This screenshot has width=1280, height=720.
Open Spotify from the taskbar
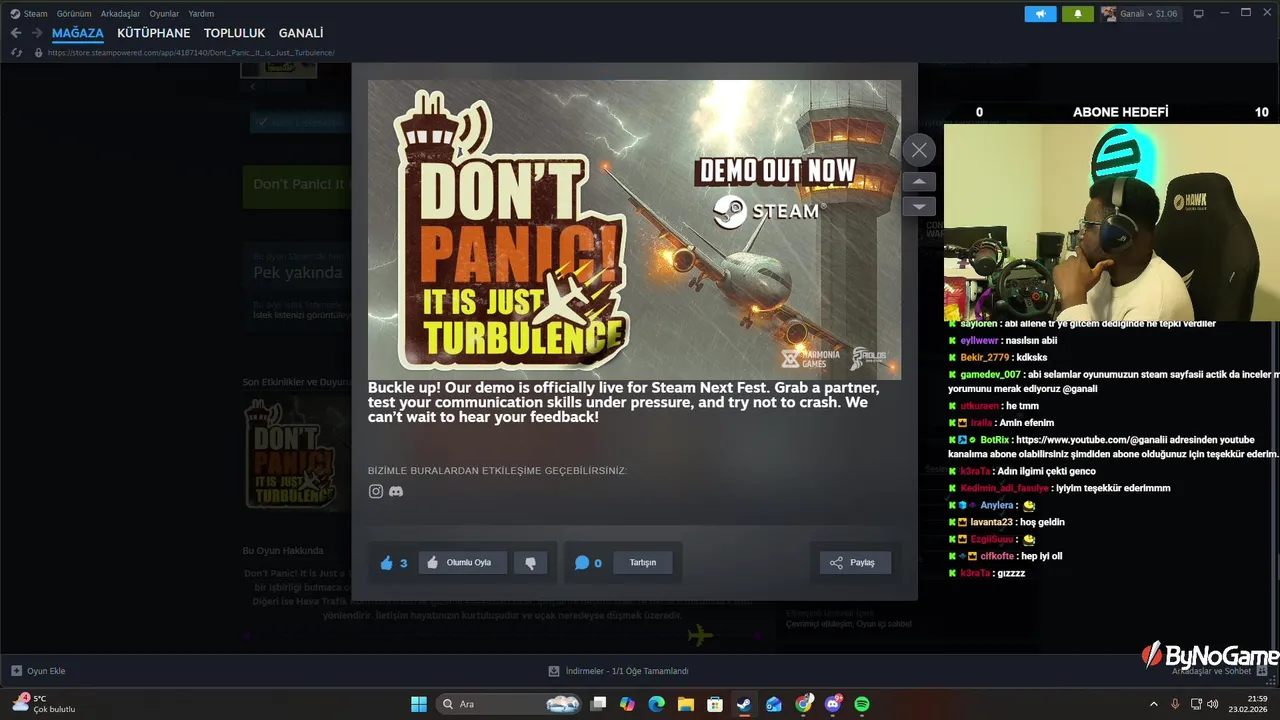[x=862, y=704]
